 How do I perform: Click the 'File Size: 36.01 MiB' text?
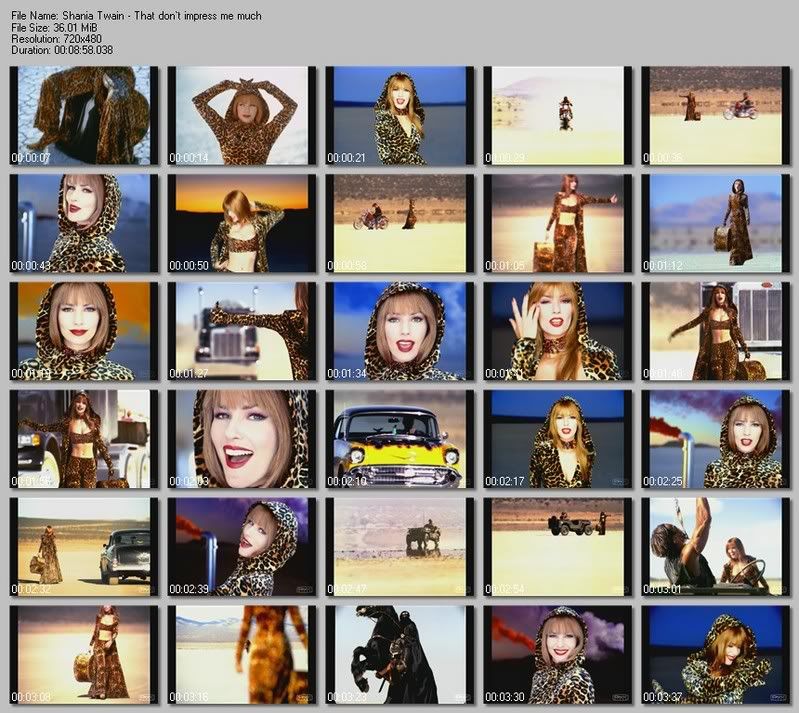click(x=54, y=28)
